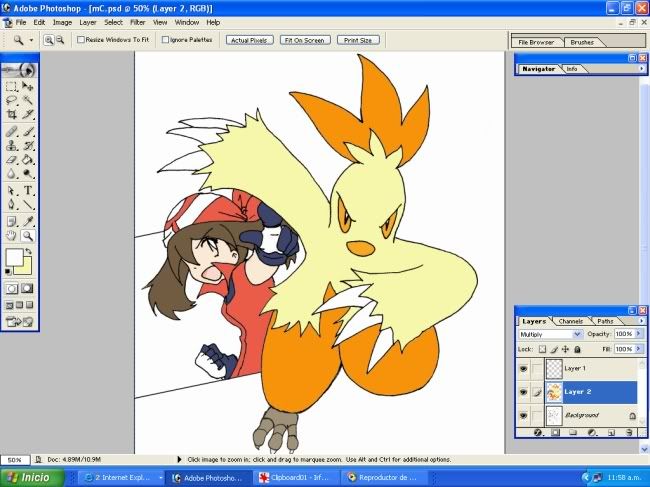This screenshot has height=487, width=650.
Task: Enable Resize Windows To Fit checkbox
Action: [x=81, y=40]
